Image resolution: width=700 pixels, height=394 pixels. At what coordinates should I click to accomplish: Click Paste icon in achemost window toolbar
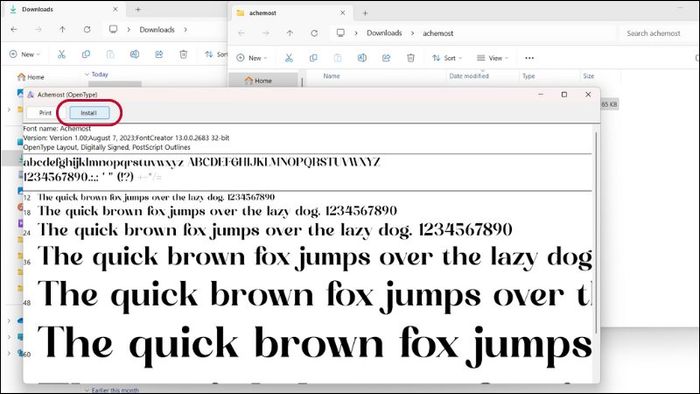pyautogui.click(x=338, y=58)
